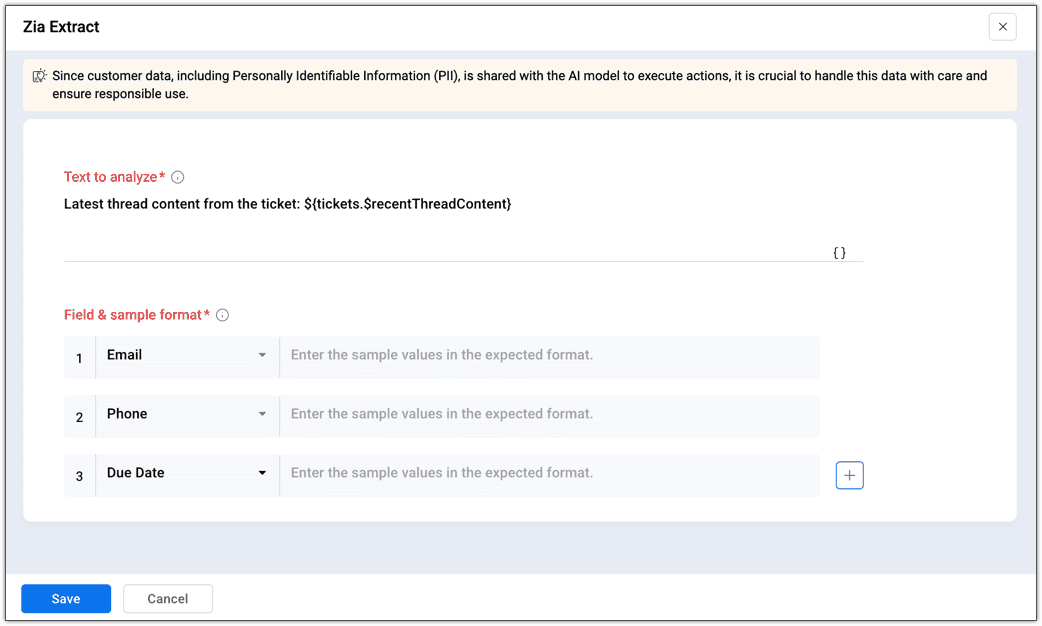Close the Zia Extract dialog
This screenshot has width=1042, height=626.
(x=1002, y=27)
